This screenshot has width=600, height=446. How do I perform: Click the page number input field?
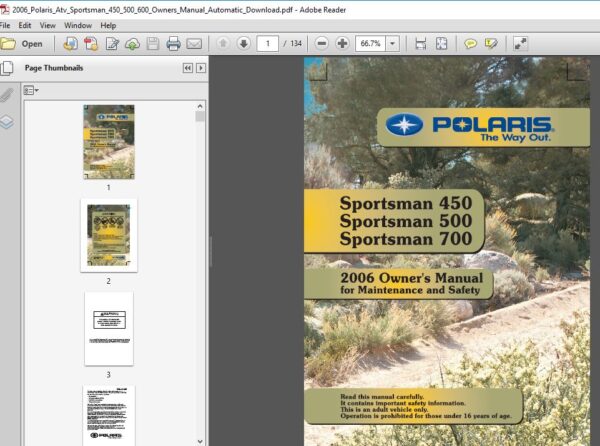coord(267,44)
